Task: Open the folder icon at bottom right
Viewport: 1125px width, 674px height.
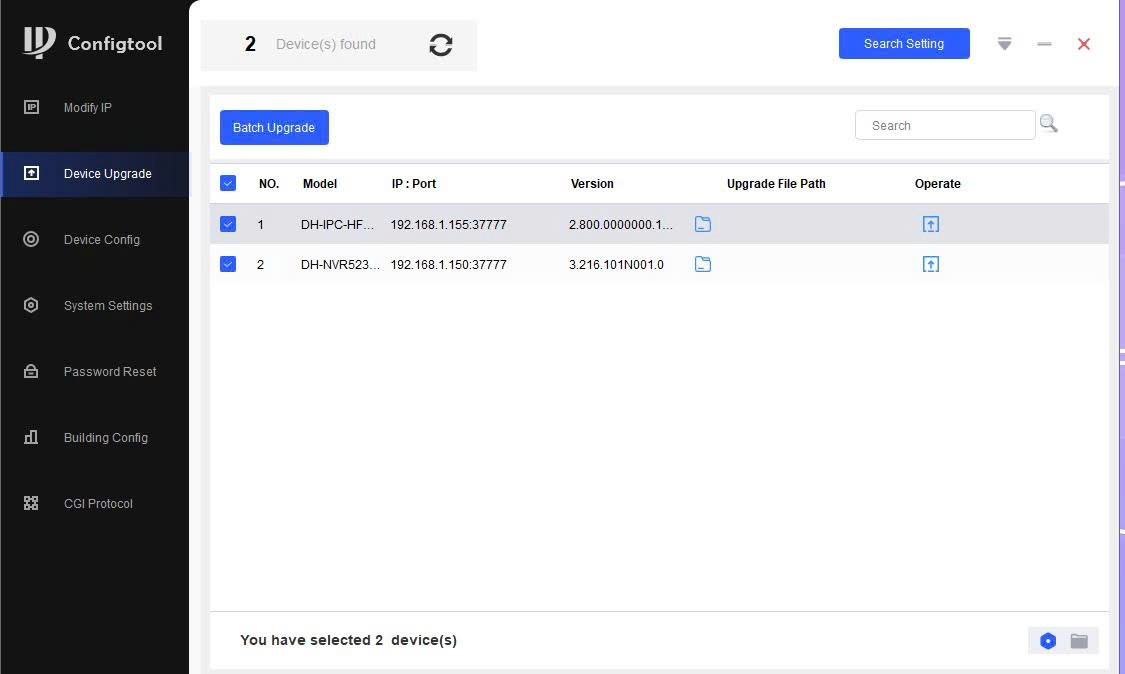Action: pyautogui.click(x=1079, y=640)
